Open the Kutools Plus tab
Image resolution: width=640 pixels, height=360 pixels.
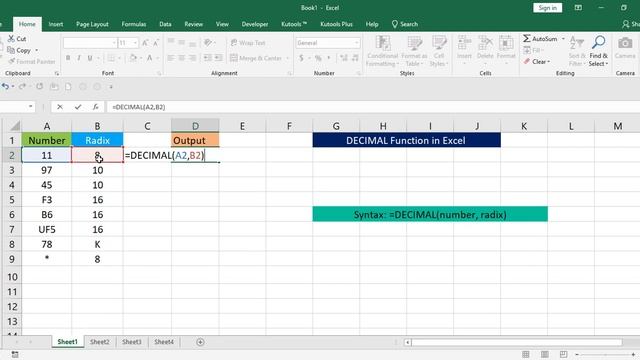[336, 24]
